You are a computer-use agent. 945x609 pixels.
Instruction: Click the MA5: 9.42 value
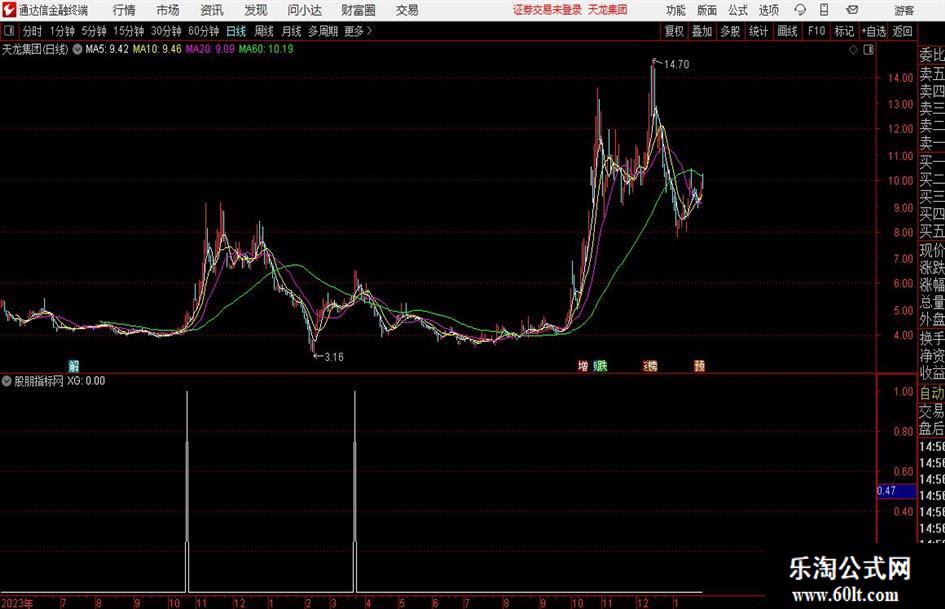(107, 49)
